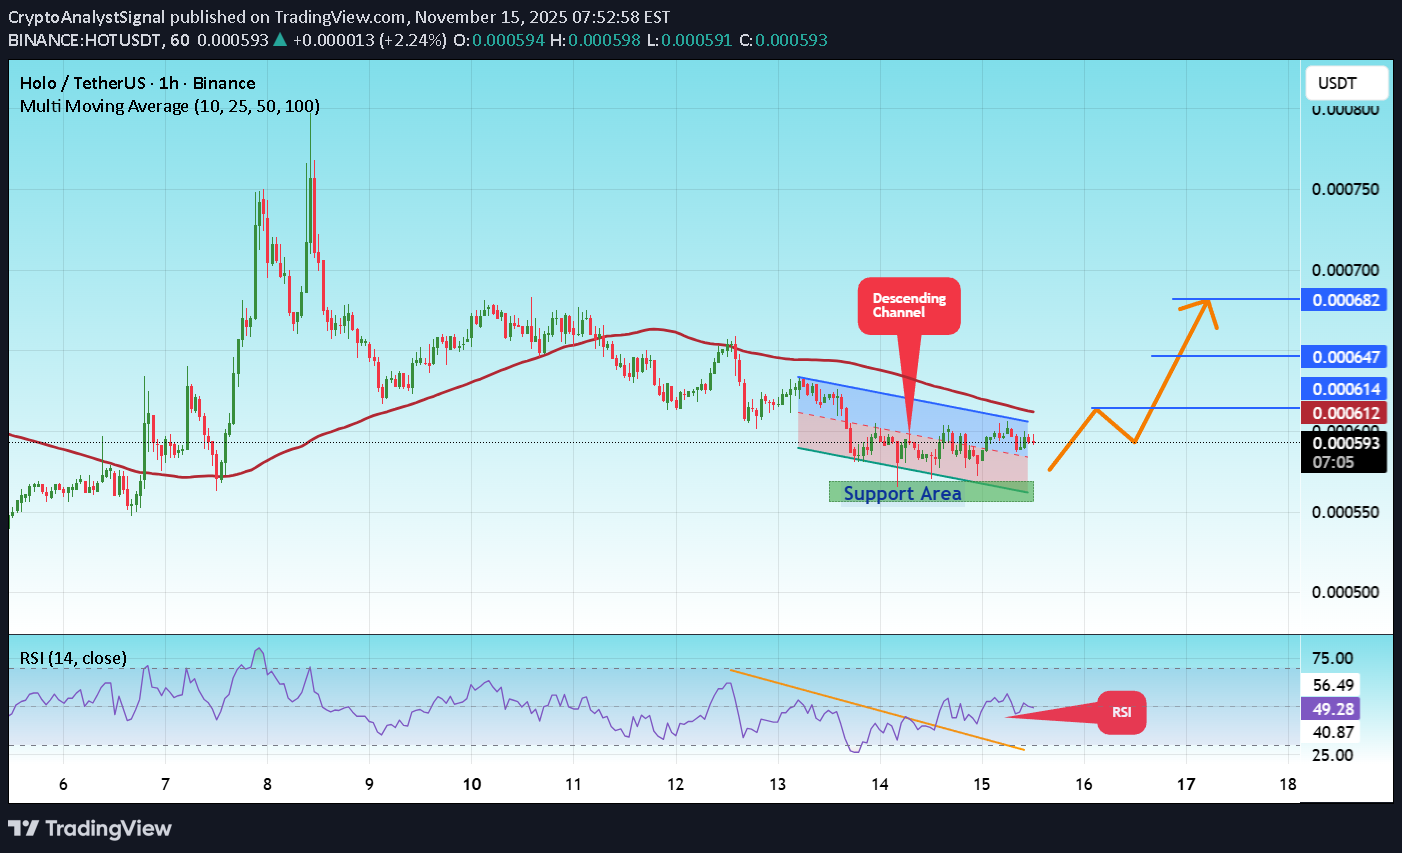Open the RSI (14, close) indicator legend
1402x853 pixels.
click(x=73, y=658)
